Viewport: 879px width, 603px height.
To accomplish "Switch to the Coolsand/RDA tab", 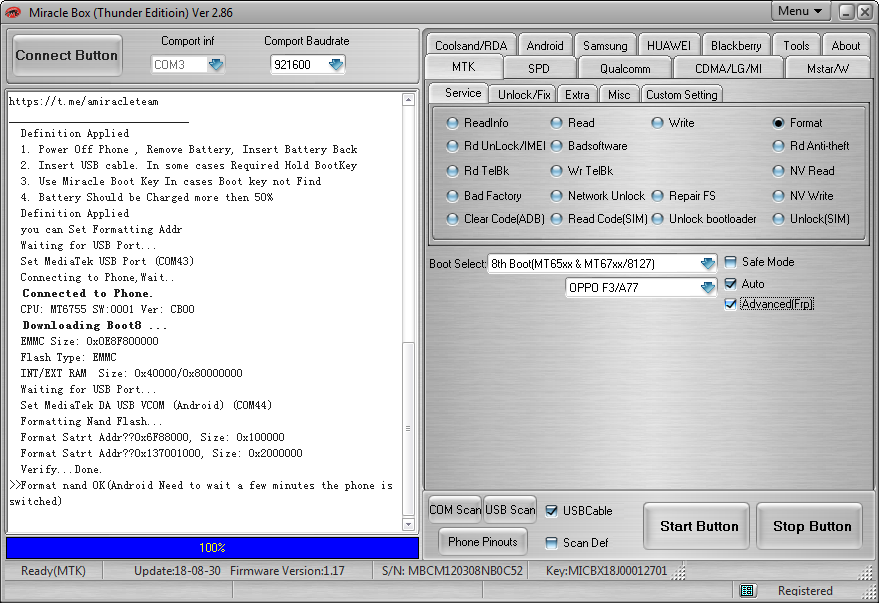I will point(471,45).
